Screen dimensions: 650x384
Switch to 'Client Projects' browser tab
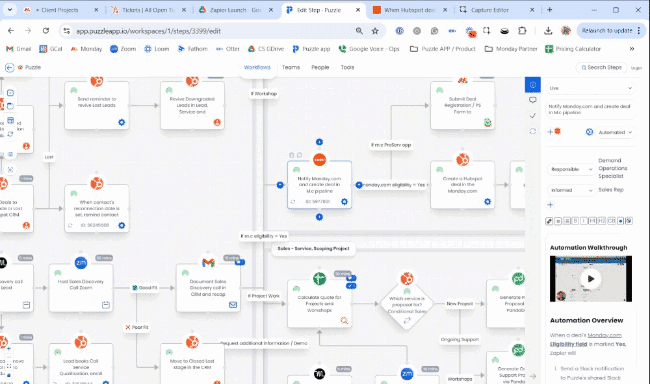point(60,10)
